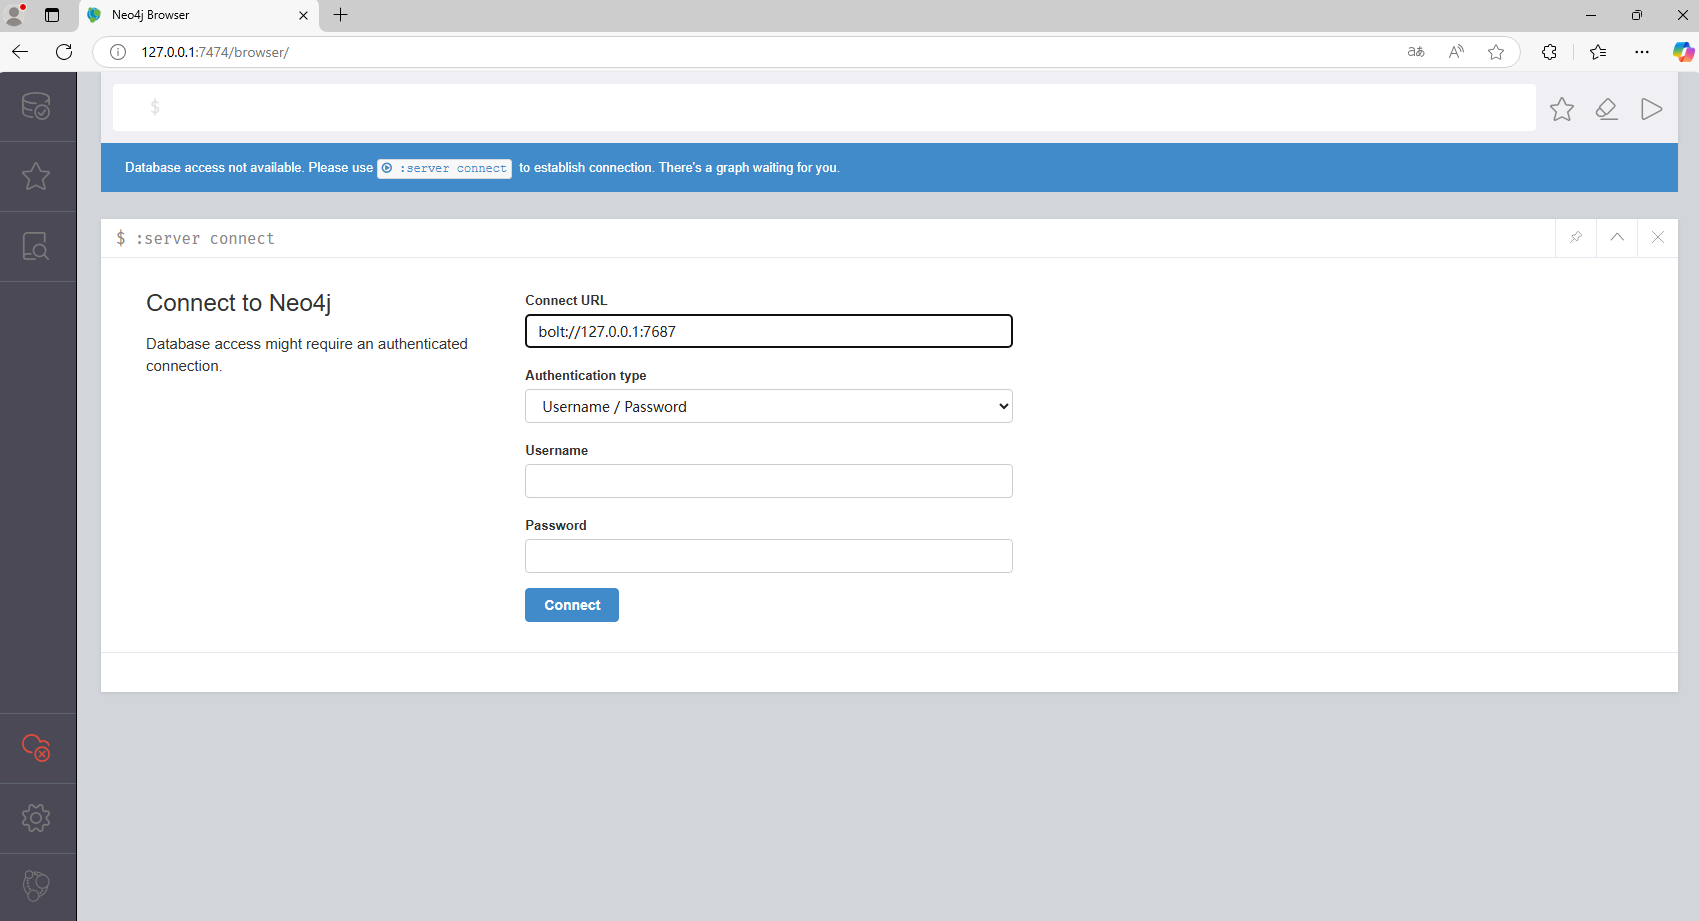
Task: Close the Neo4j Browser tab
Action: click(x=303, y=15)
